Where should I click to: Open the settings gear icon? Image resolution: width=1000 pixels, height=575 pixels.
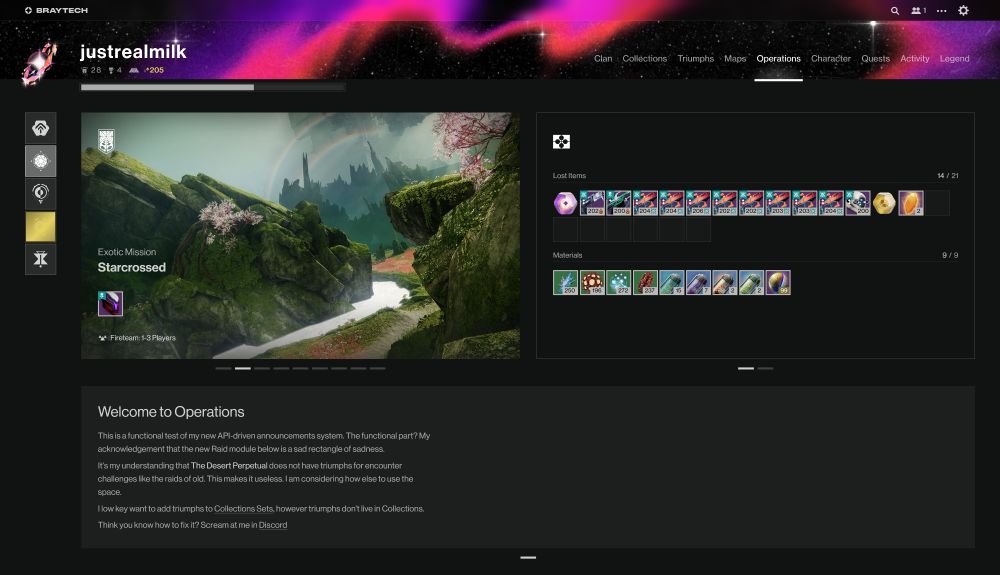pos(964,11)
